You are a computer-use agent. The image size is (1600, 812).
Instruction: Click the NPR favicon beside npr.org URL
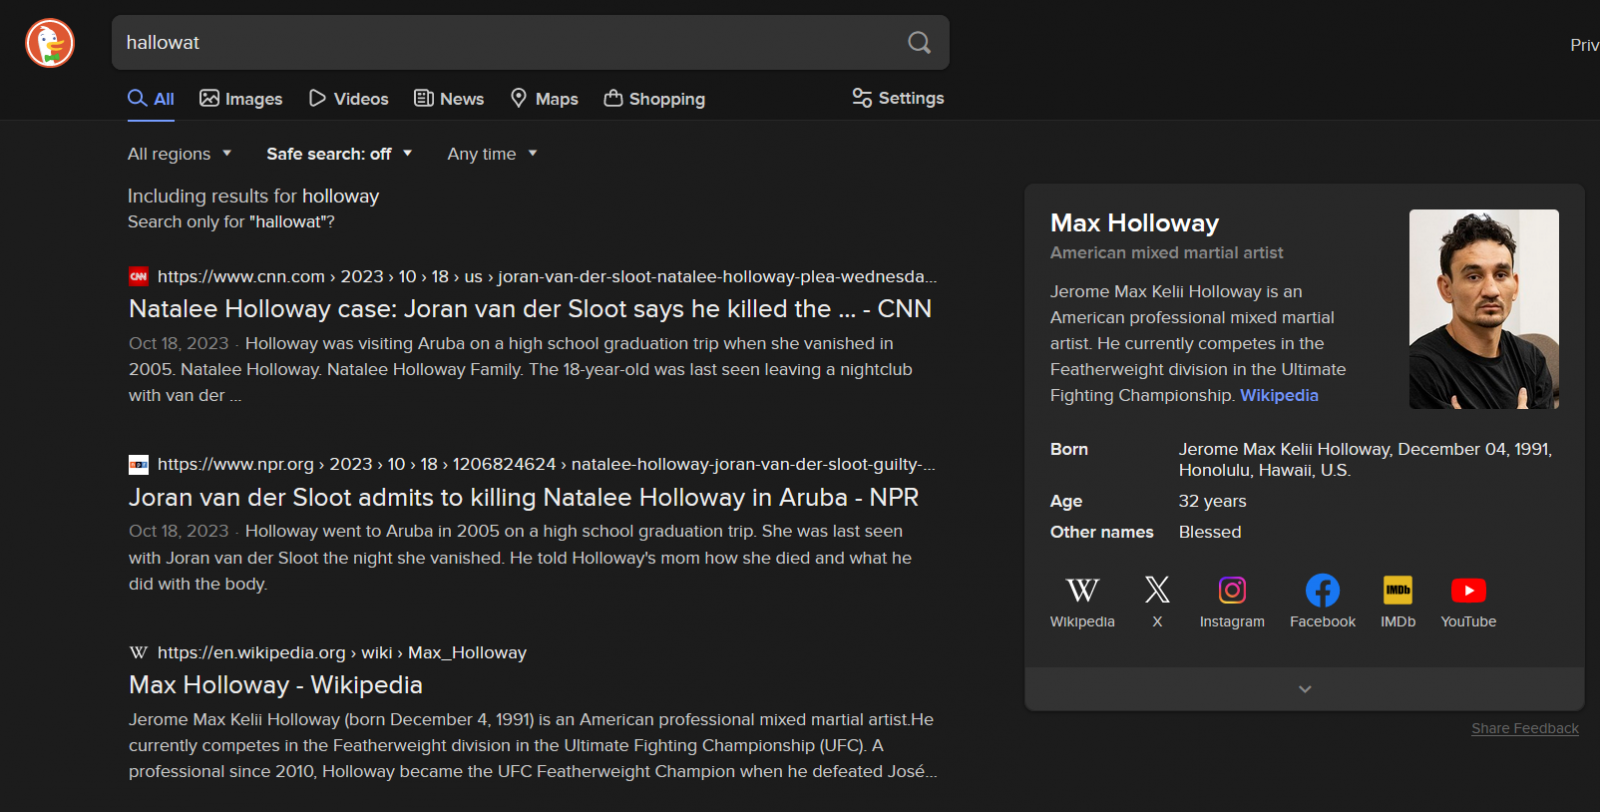[138, 464]
